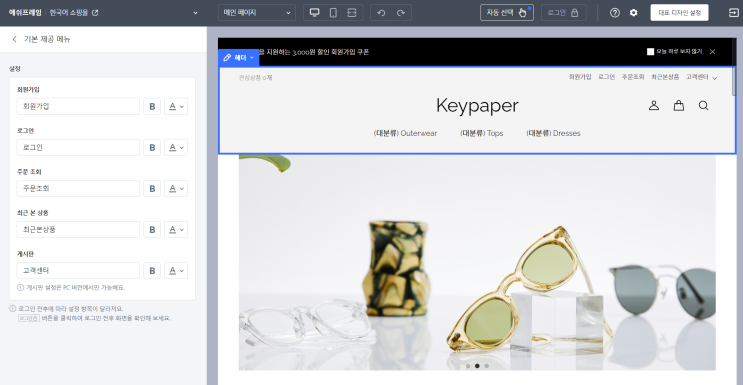
Task: Bold the 고객센터 menu text
Action: 152,270
